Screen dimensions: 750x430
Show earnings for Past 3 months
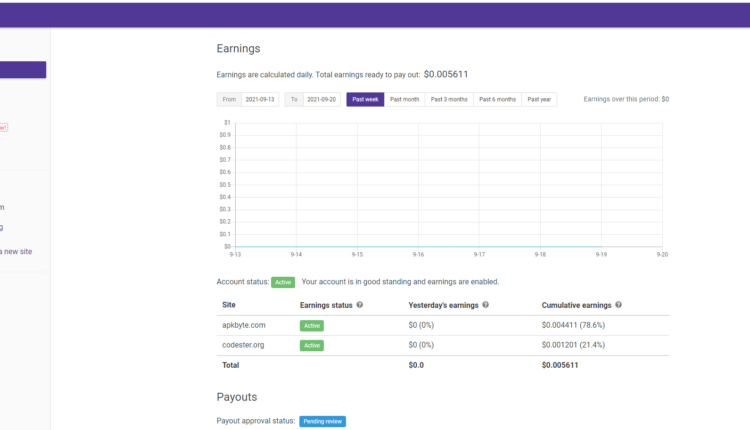click(x=448, y=99)
